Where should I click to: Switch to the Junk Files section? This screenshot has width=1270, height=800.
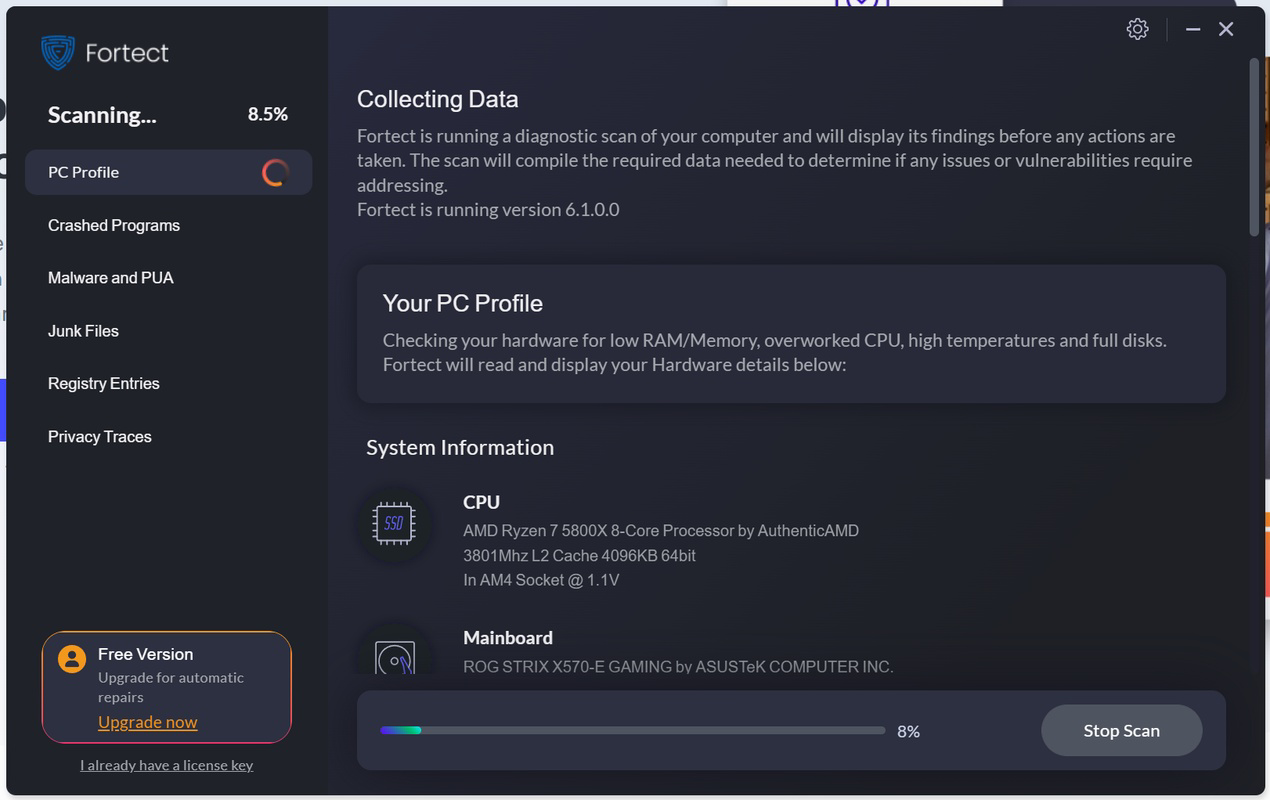[x=83, y=331]
